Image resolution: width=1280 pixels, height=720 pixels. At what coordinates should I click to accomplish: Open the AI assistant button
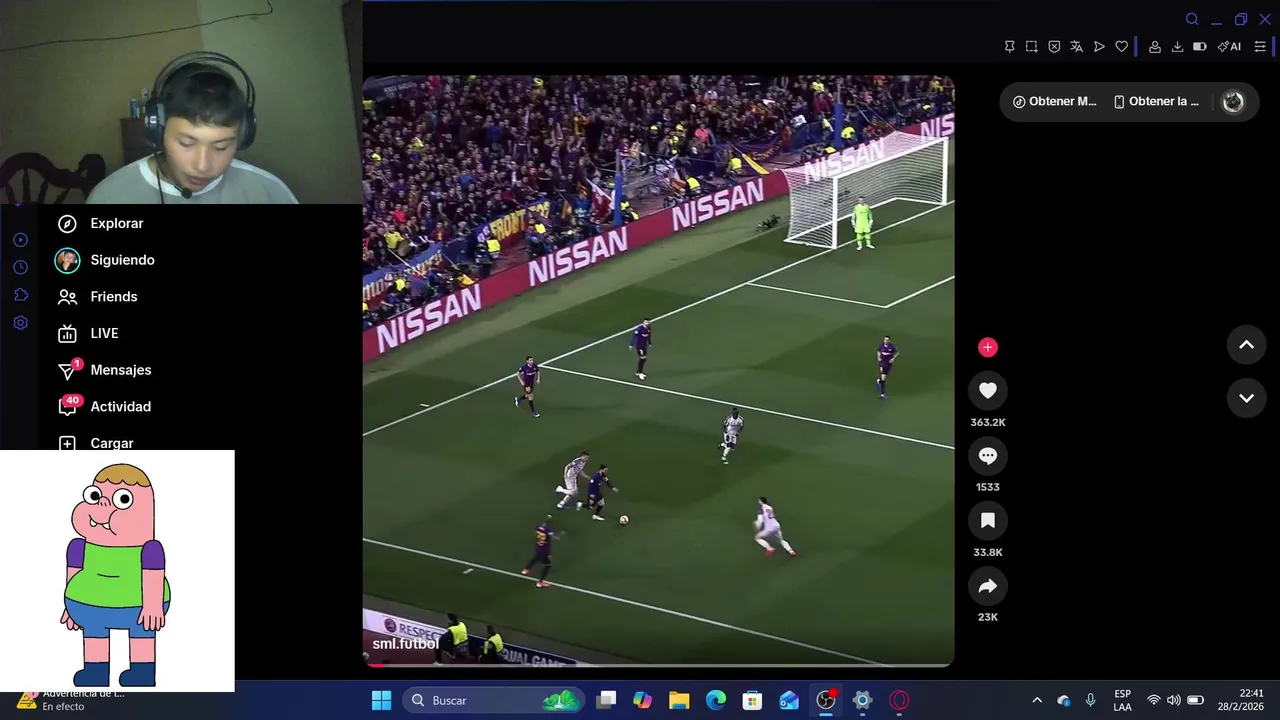(1229, 47)
